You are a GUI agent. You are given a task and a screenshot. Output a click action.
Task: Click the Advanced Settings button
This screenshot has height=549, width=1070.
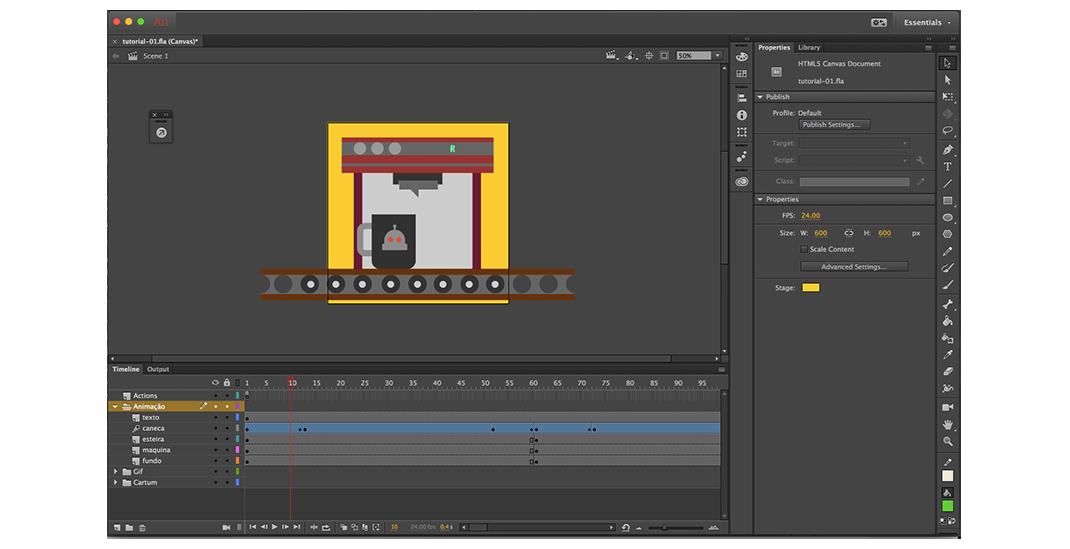(x=854, y=267)
